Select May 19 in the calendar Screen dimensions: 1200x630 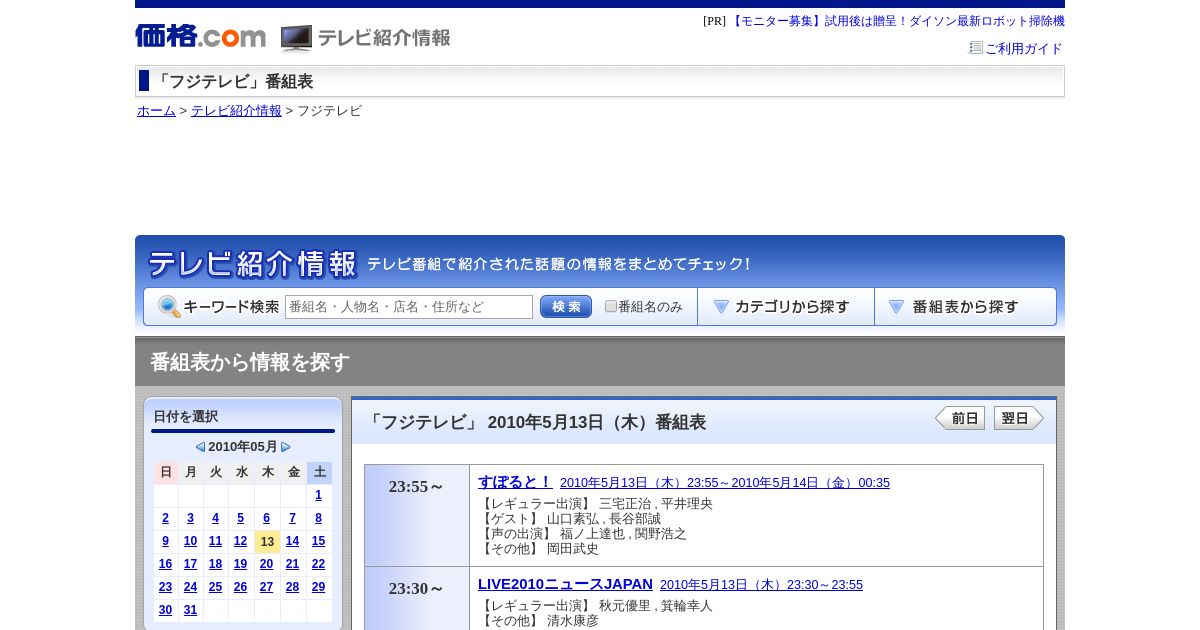pos(240,564)
